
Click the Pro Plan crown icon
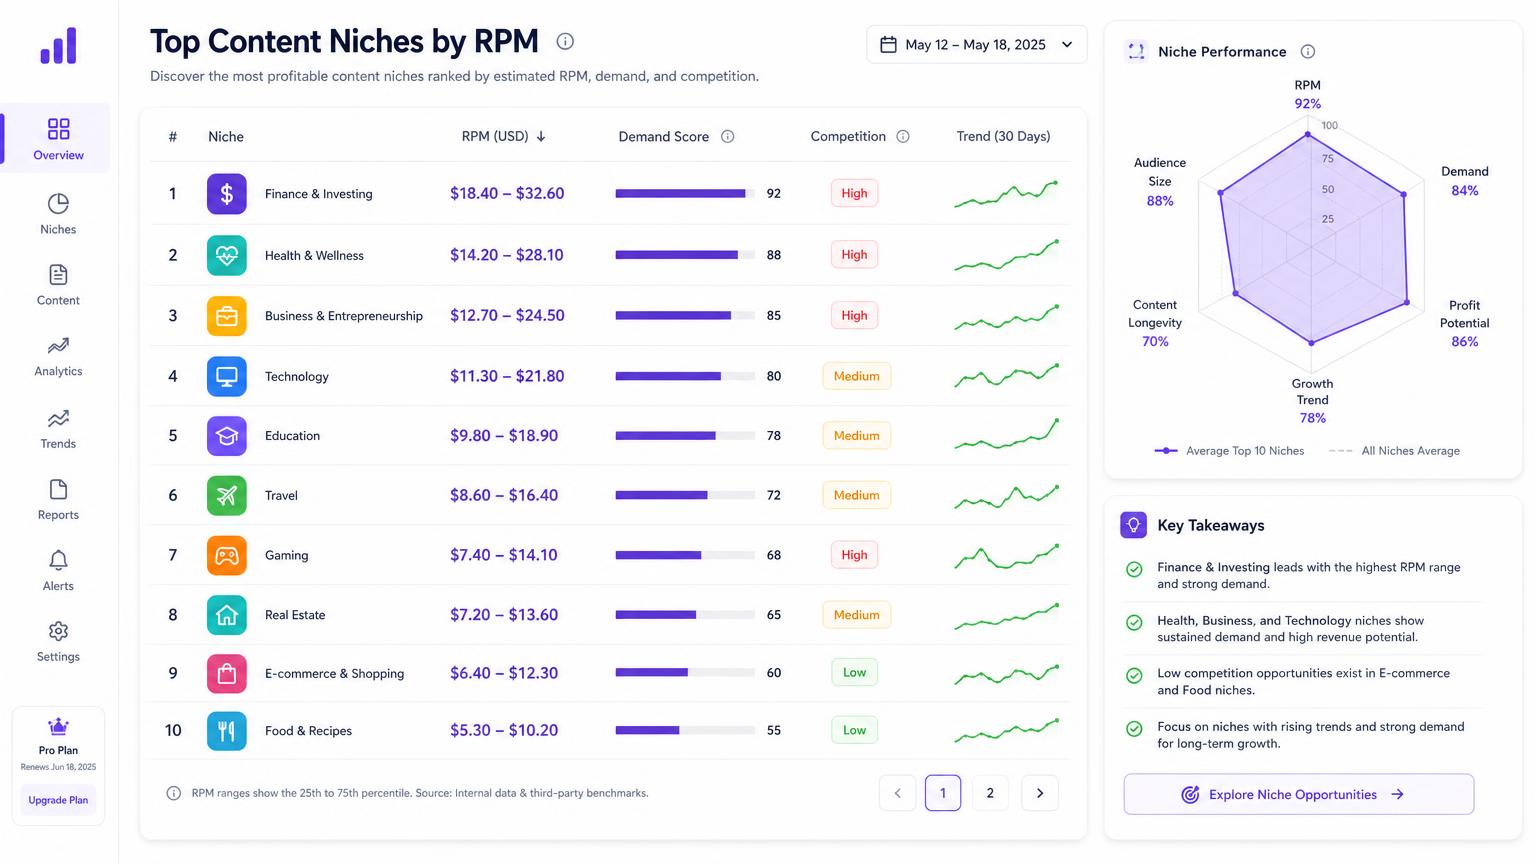(x=58, y=726)
